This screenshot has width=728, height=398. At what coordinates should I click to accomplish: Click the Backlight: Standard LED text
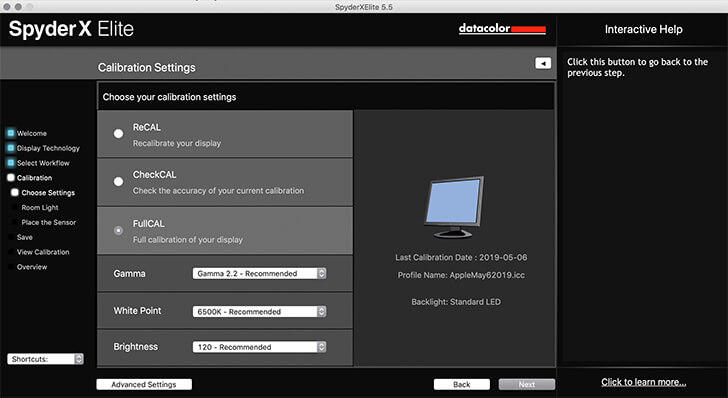point(456,302)
